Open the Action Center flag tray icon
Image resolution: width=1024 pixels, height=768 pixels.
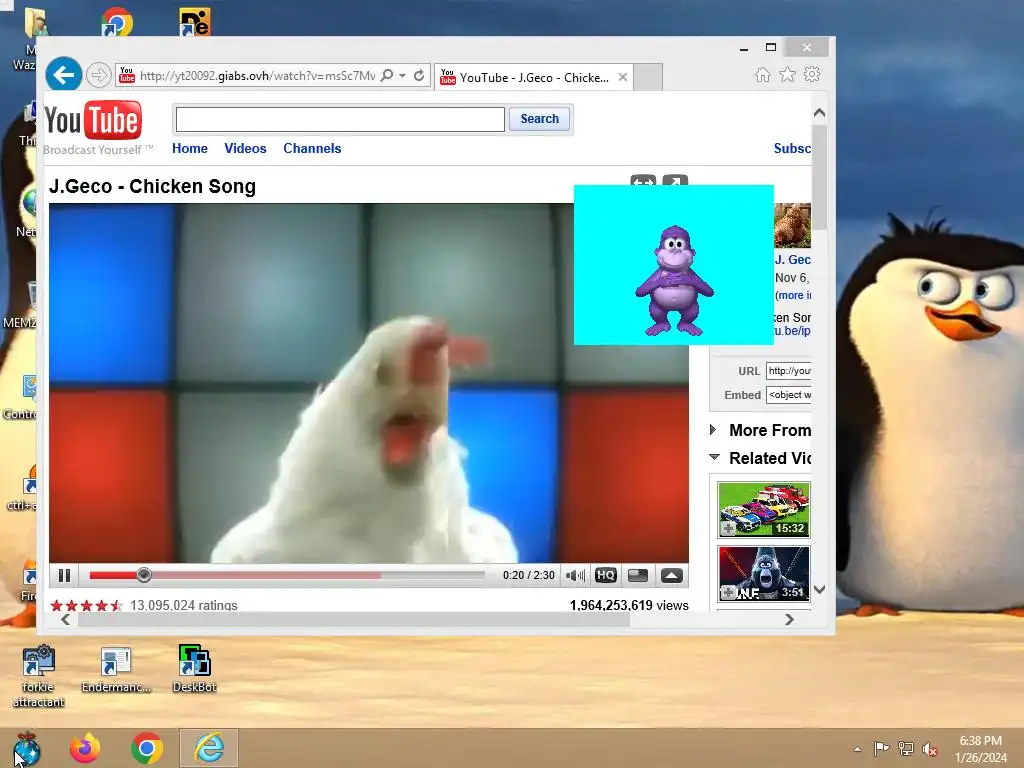click(x=881, y=748)
